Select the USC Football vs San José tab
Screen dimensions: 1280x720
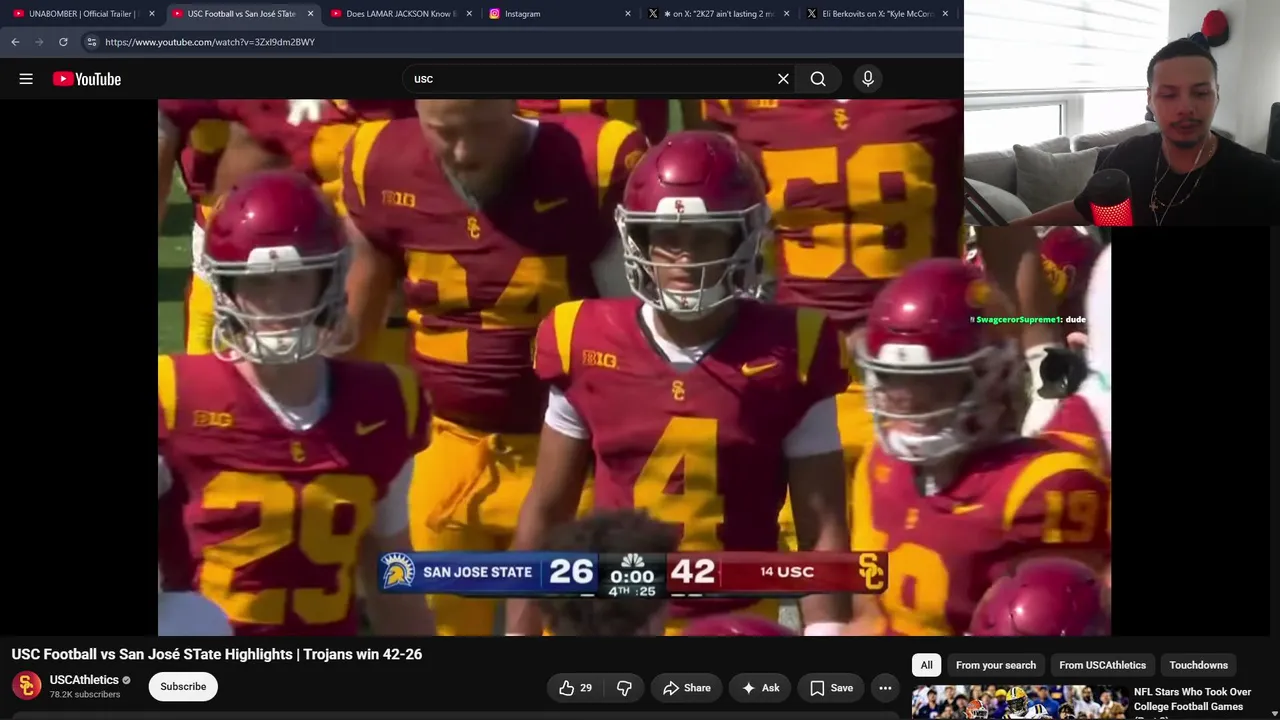pos(241,14)
